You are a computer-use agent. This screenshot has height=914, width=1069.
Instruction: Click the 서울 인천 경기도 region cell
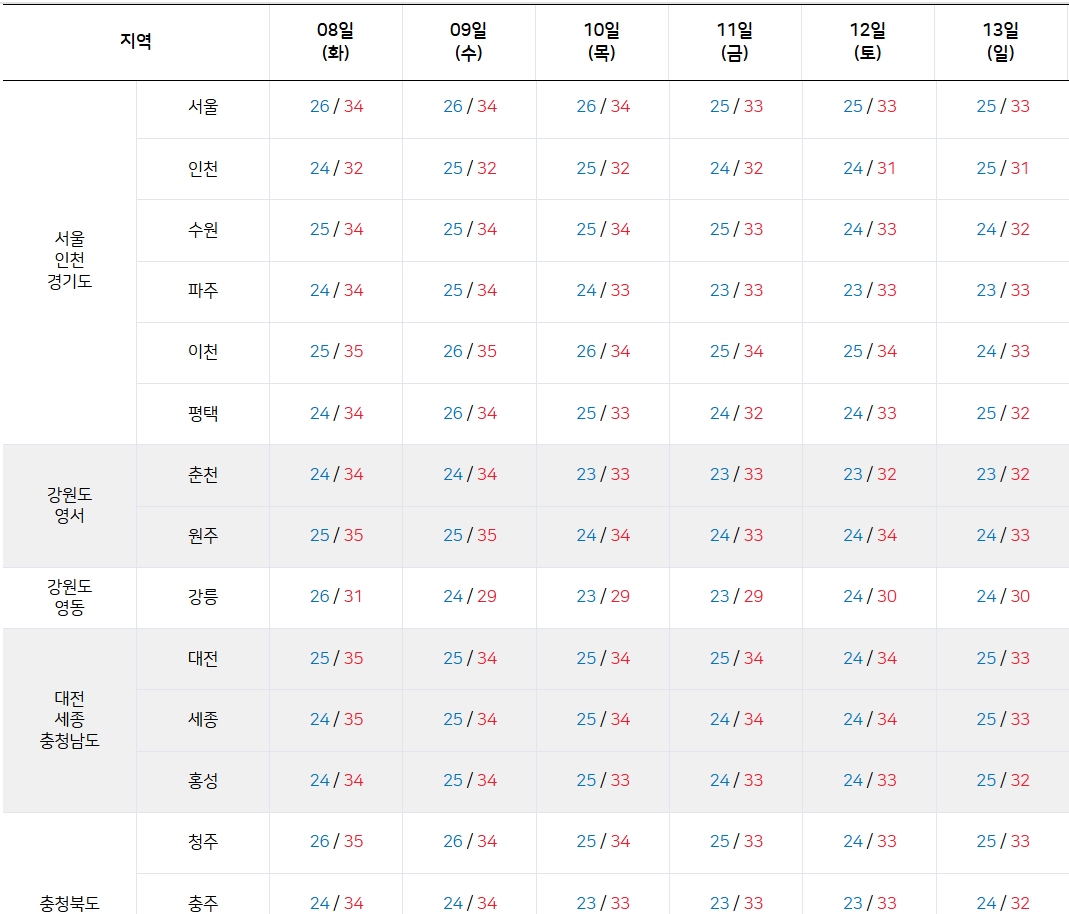pos(69,260)
